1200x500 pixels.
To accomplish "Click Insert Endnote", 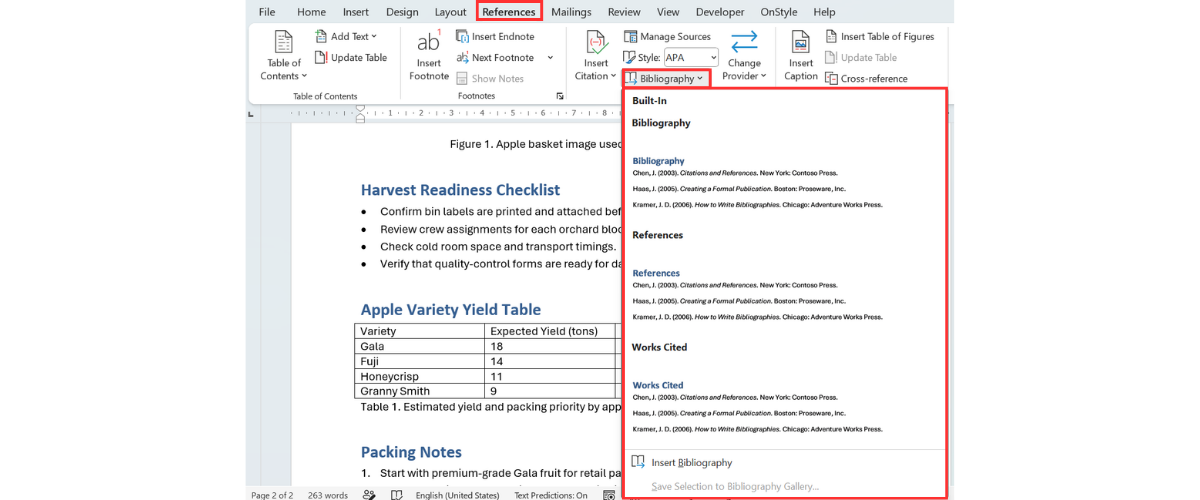I will tap(495, 36).
